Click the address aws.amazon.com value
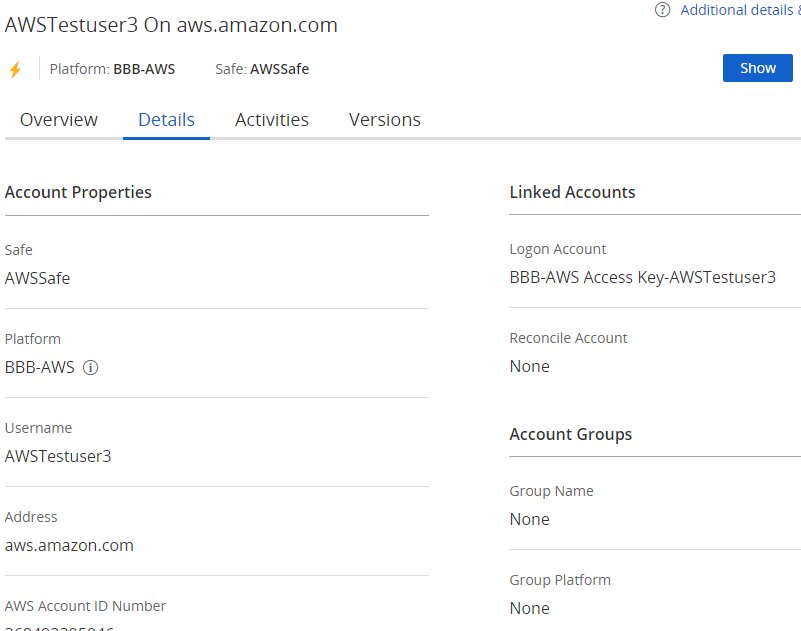801x631 pixels. coord(69,545)
